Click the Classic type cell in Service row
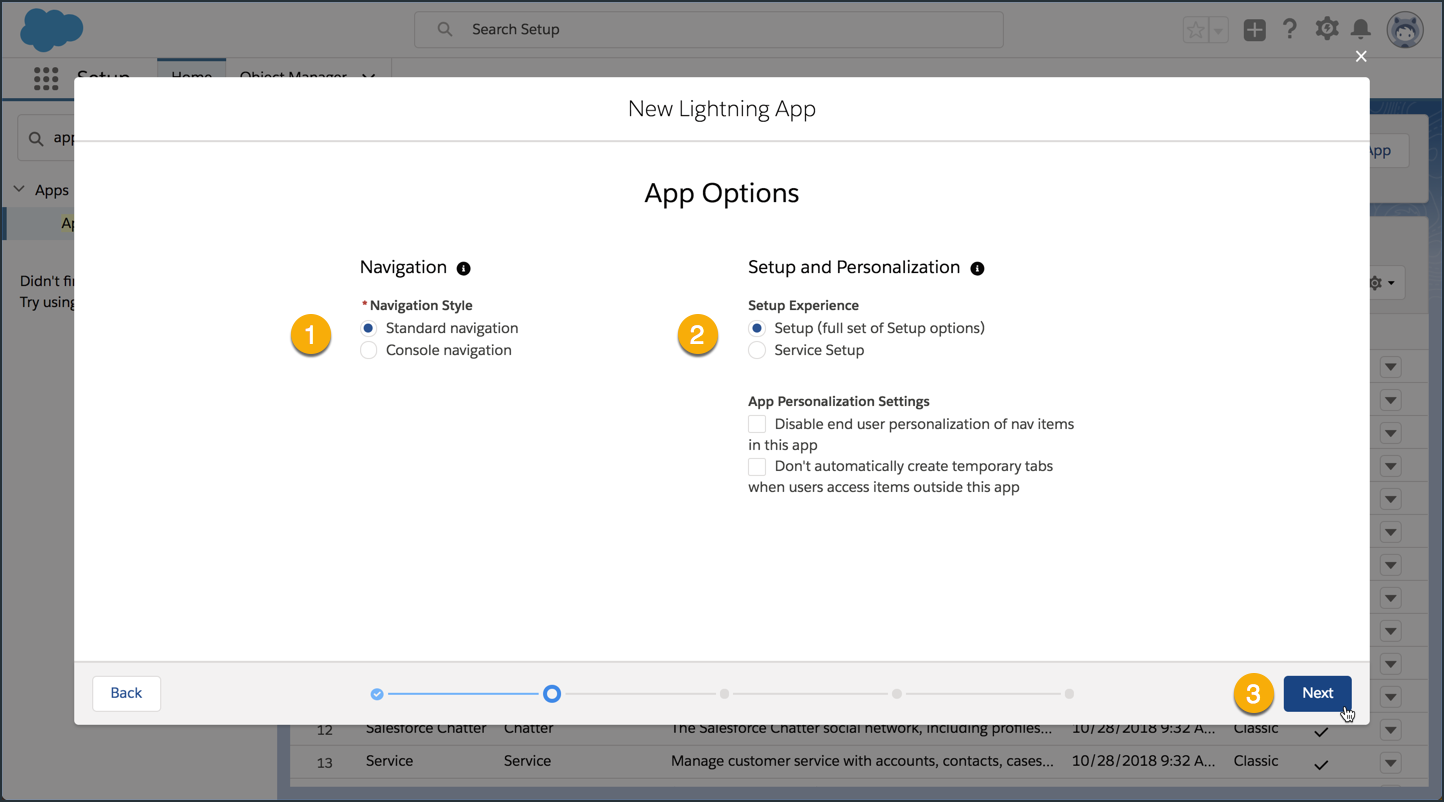Image resolution: width=1444 pixels, height=802 pixels. coord(1256,761)
